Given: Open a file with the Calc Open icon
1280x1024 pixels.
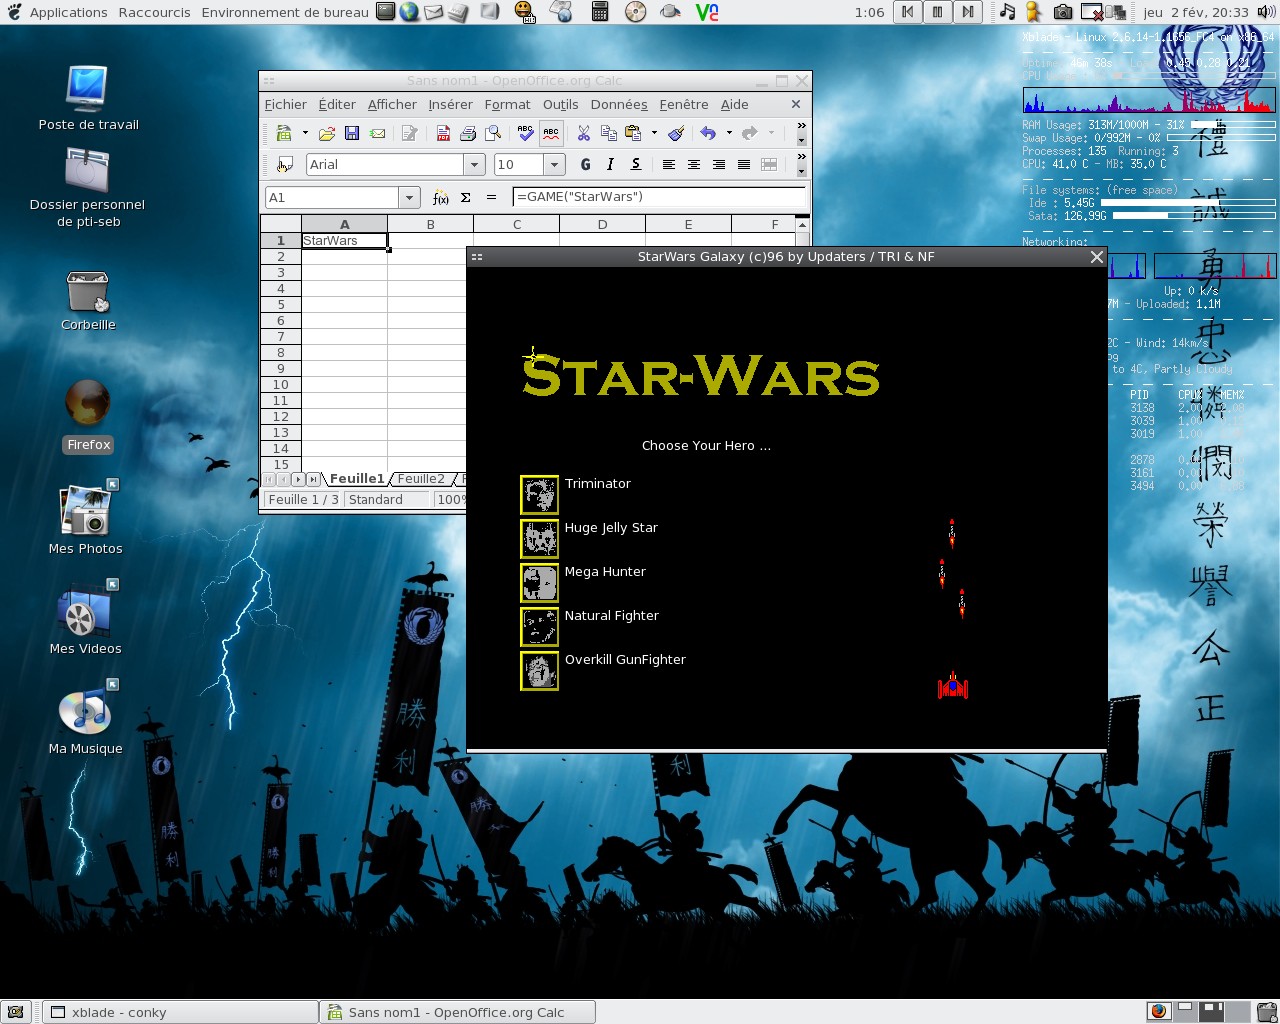Looking at the screenshot, I should click(x=326, y=133).
